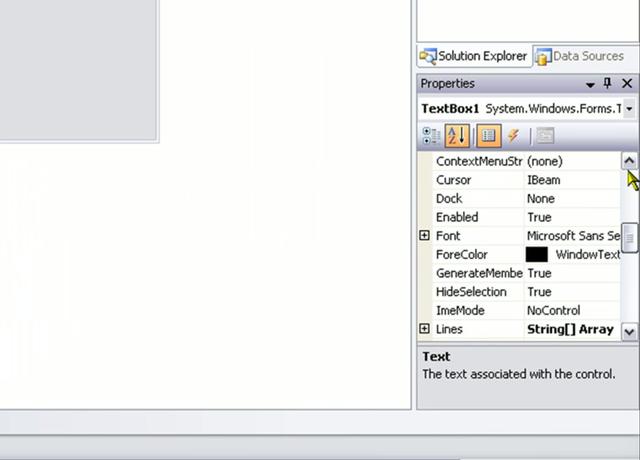Click the Property Pages icon
The width and height of the screenshot is (640, 460).
pyautogui.click(x=545, y=136)
